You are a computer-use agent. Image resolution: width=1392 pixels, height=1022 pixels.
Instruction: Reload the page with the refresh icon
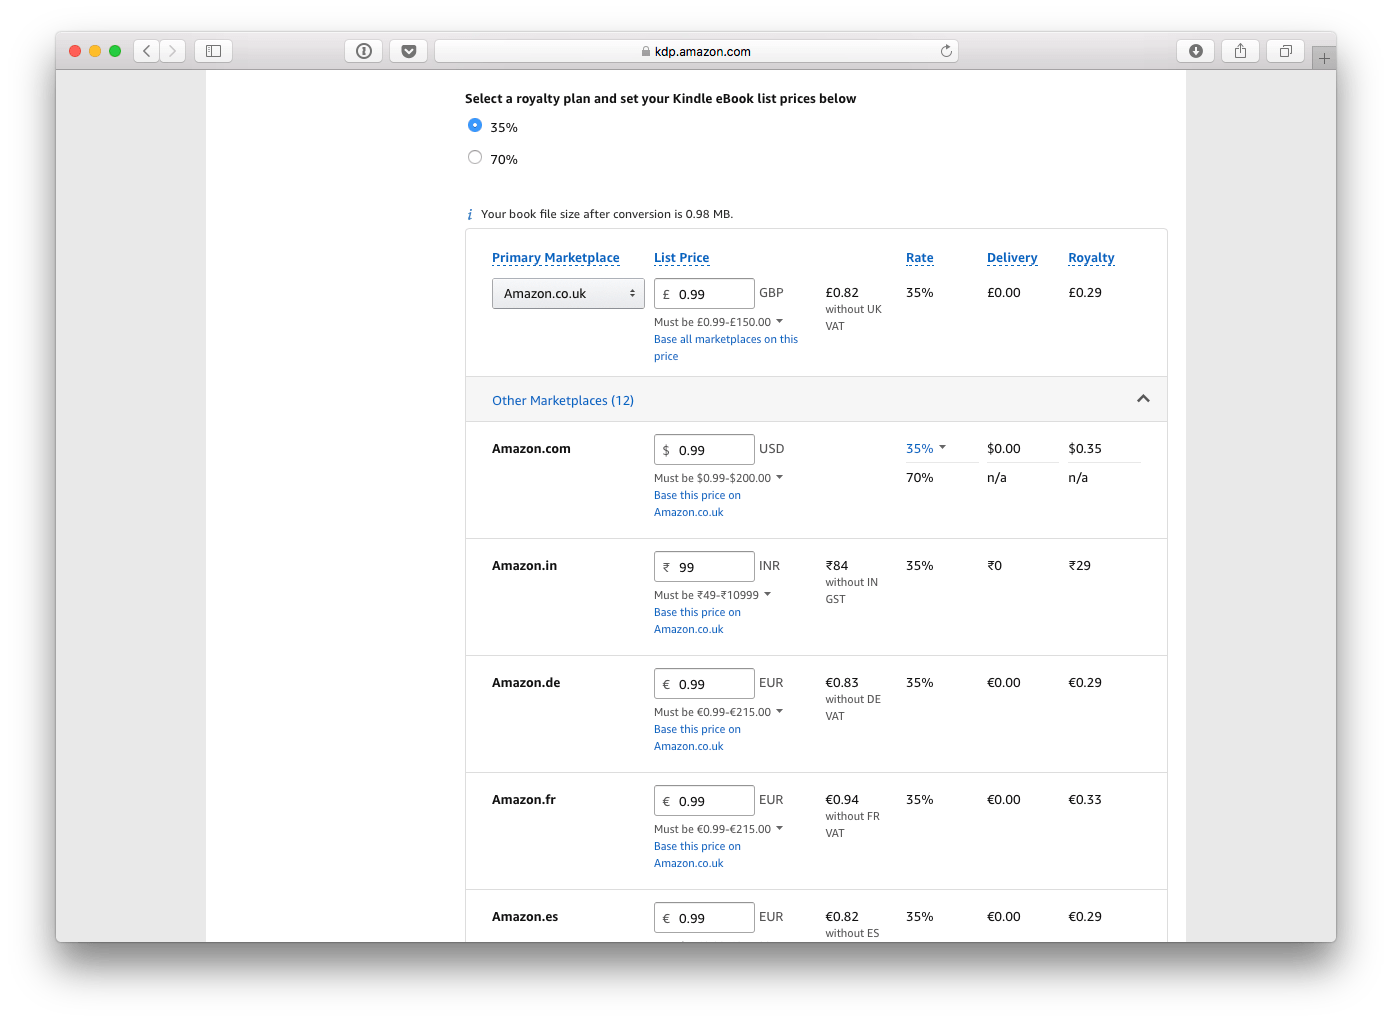pyautogui.click(x=946, y=51)
